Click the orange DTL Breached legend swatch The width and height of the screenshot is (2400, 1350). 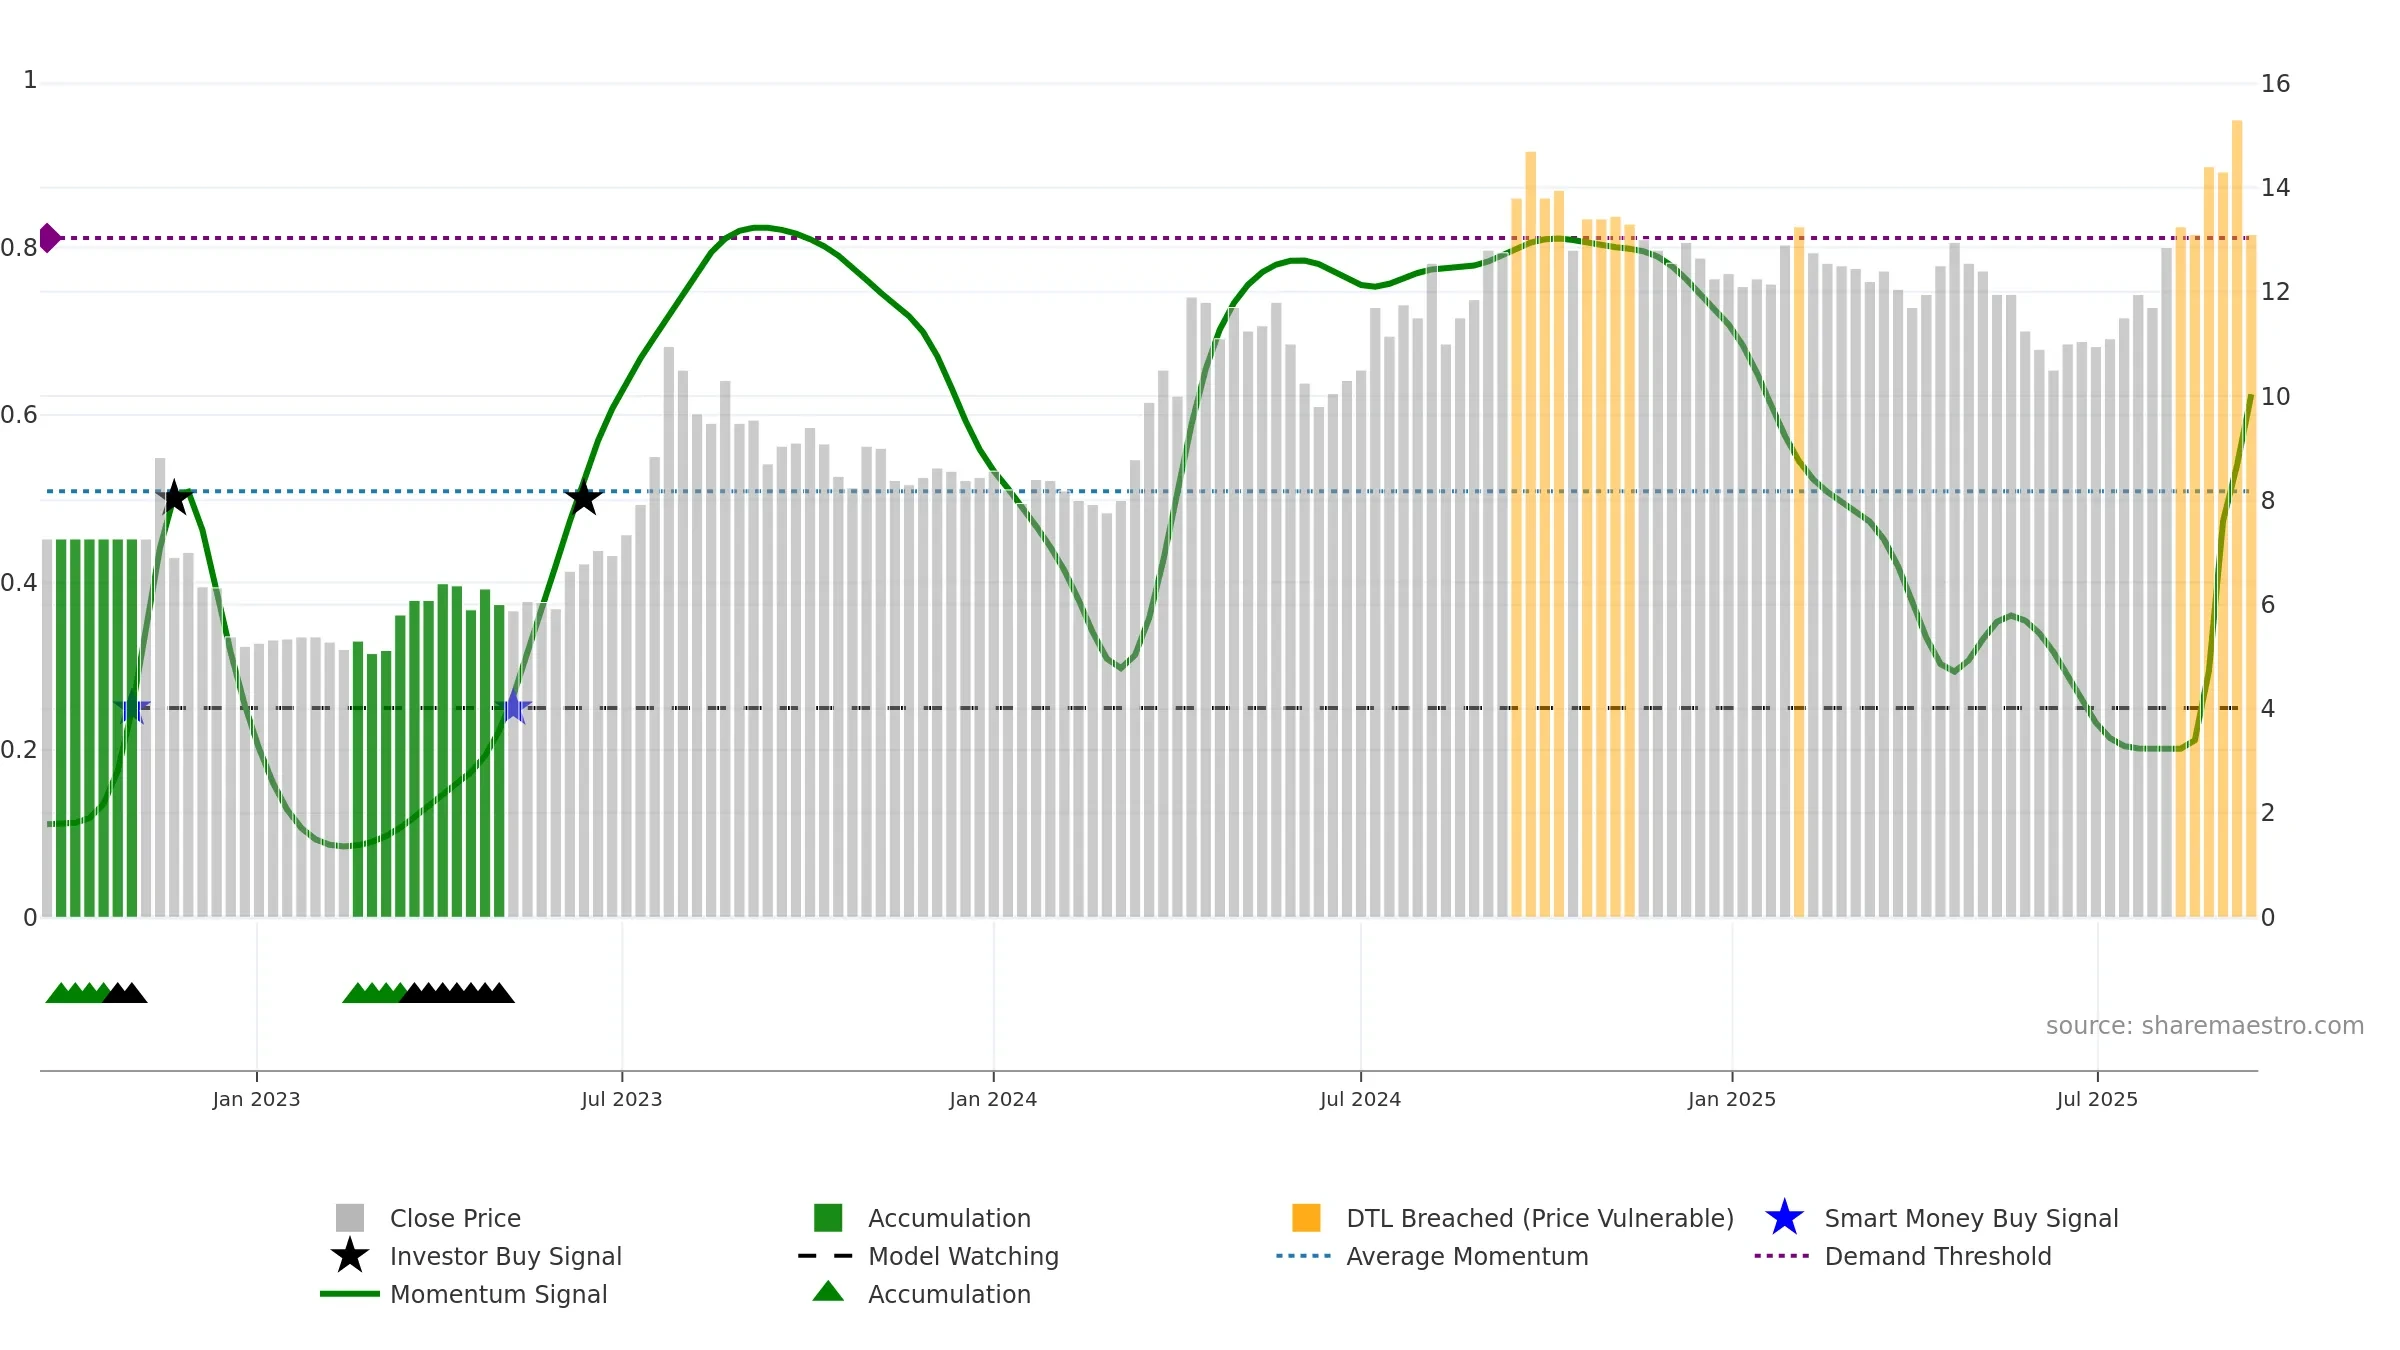[x=1306, y=1218]
